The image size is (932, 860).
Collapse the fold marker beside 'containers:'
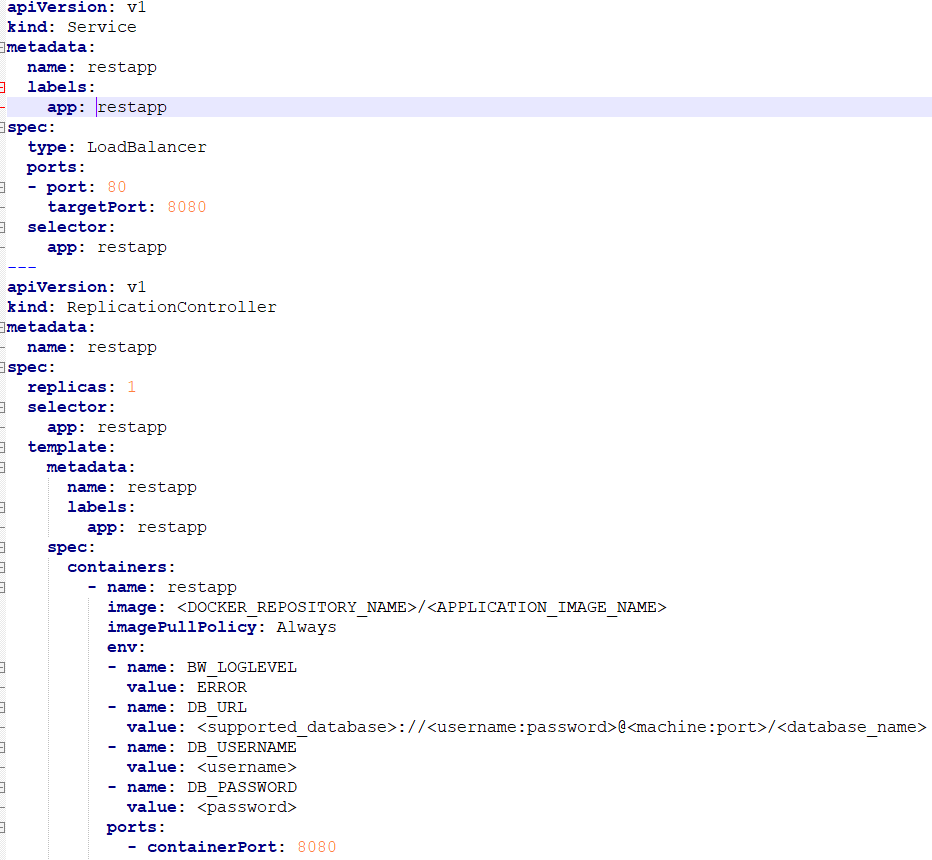tap(2, 567)
